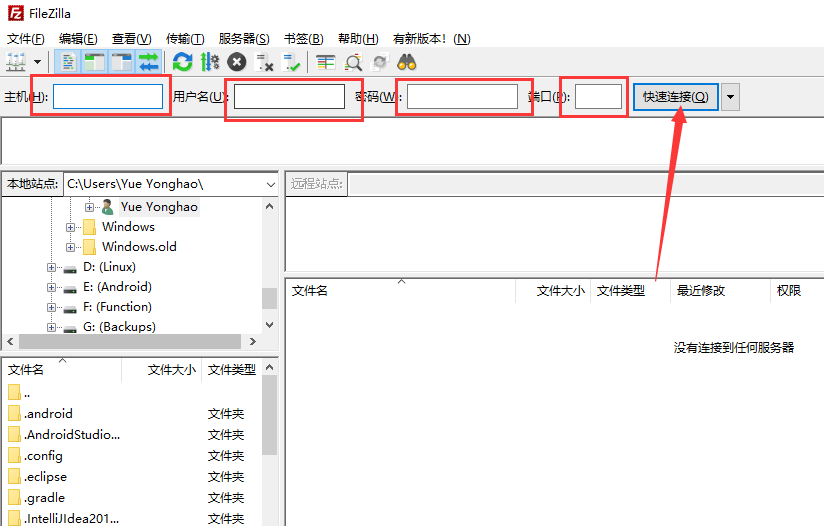
Task: Toggle synchronized browsing icon
Action: click(379, 63)
